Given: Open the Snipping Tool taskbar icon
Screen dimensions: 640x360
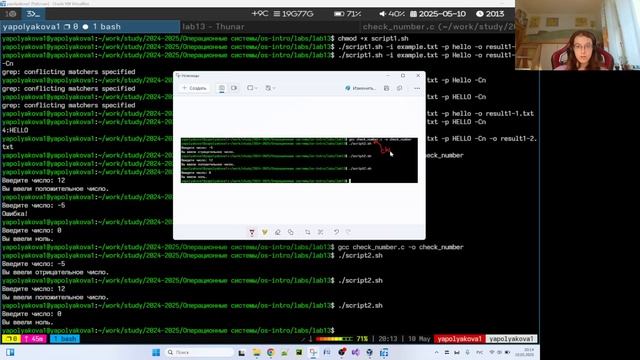Looking at the screenshot, I should [x=313, y=352].
